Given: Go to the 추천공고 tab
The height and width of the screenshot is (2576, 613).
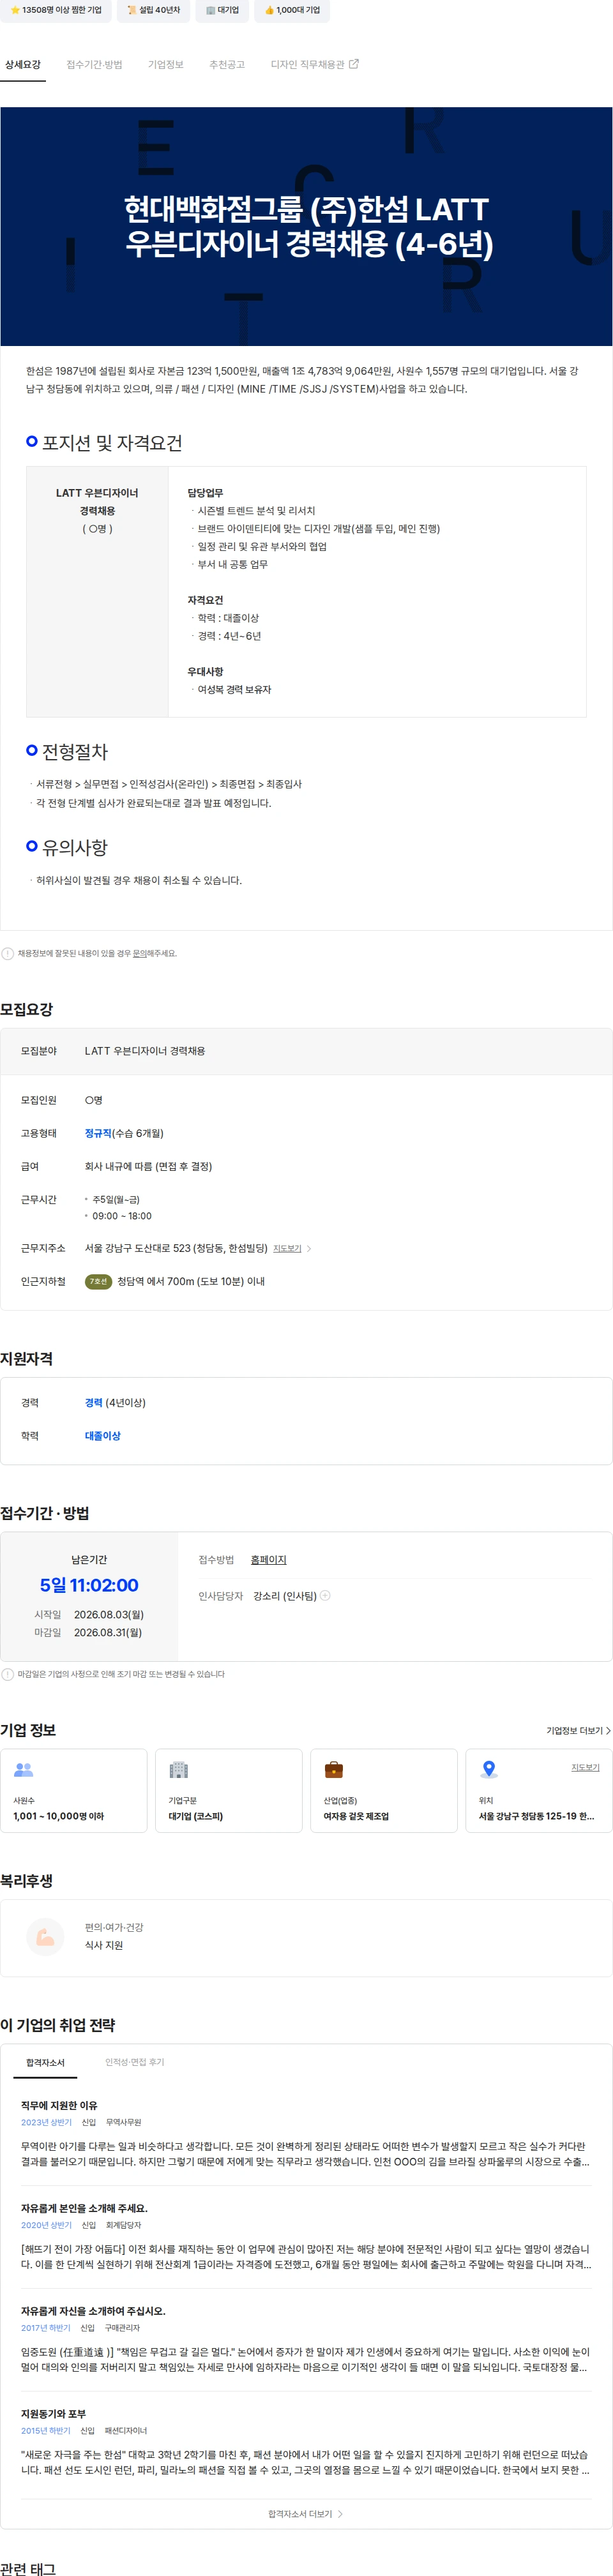Looking at the screenshot, I should (227, 65).
